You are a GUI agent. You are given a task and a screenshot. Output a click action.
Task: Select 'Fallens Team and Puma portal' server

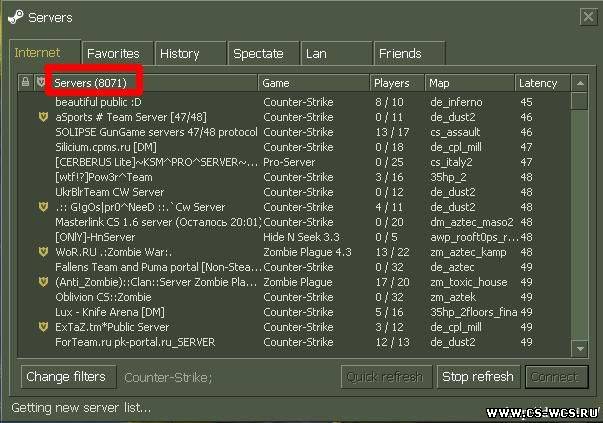point(294,267)
